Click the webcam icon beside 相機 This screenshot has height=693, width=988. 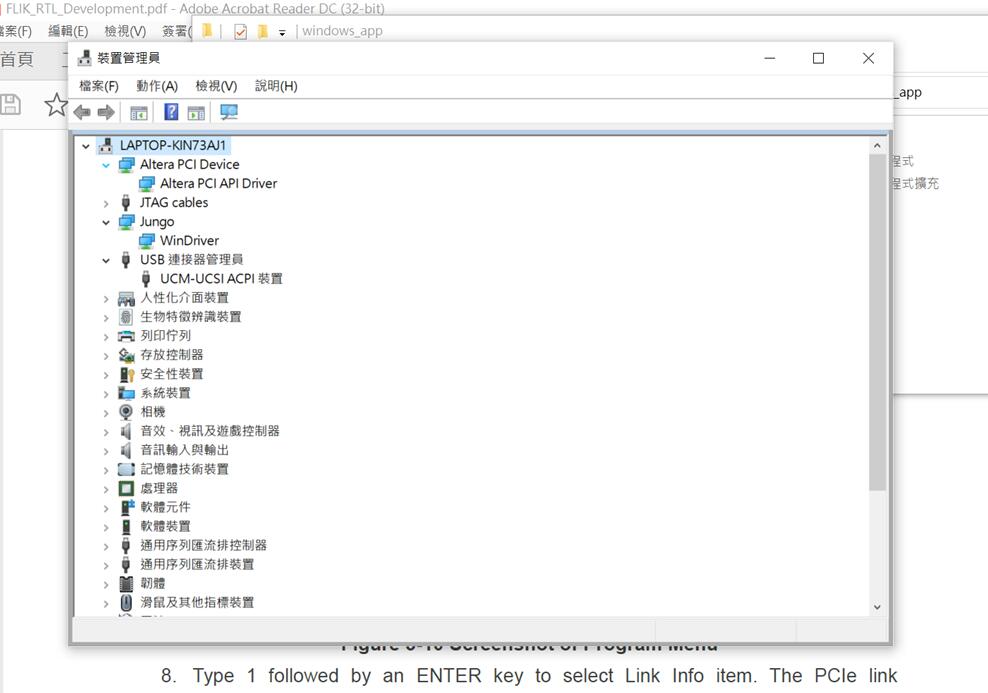[126, 412]
